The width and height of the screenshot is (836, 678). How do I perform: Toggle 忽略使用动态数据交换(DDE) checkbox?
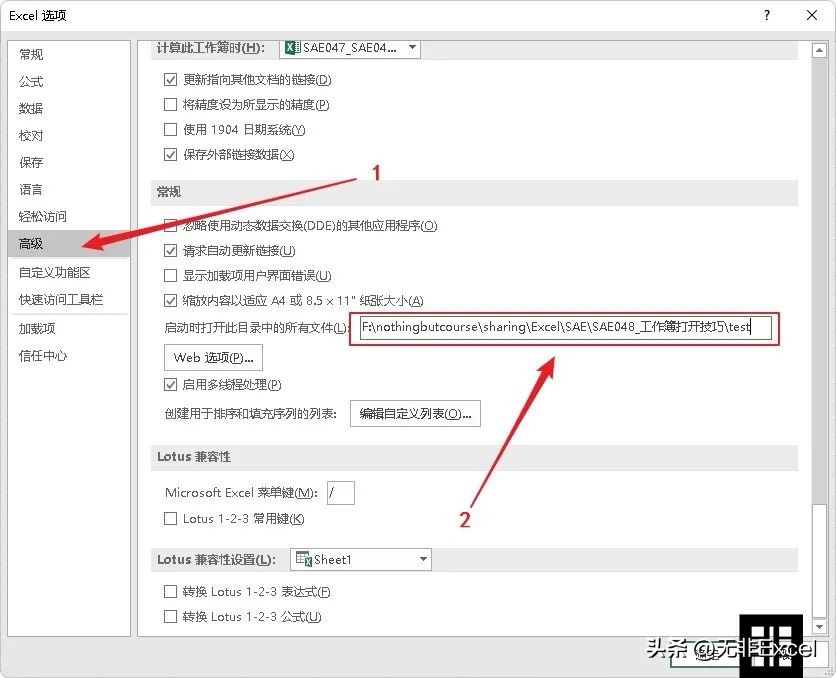click(170, 225)
